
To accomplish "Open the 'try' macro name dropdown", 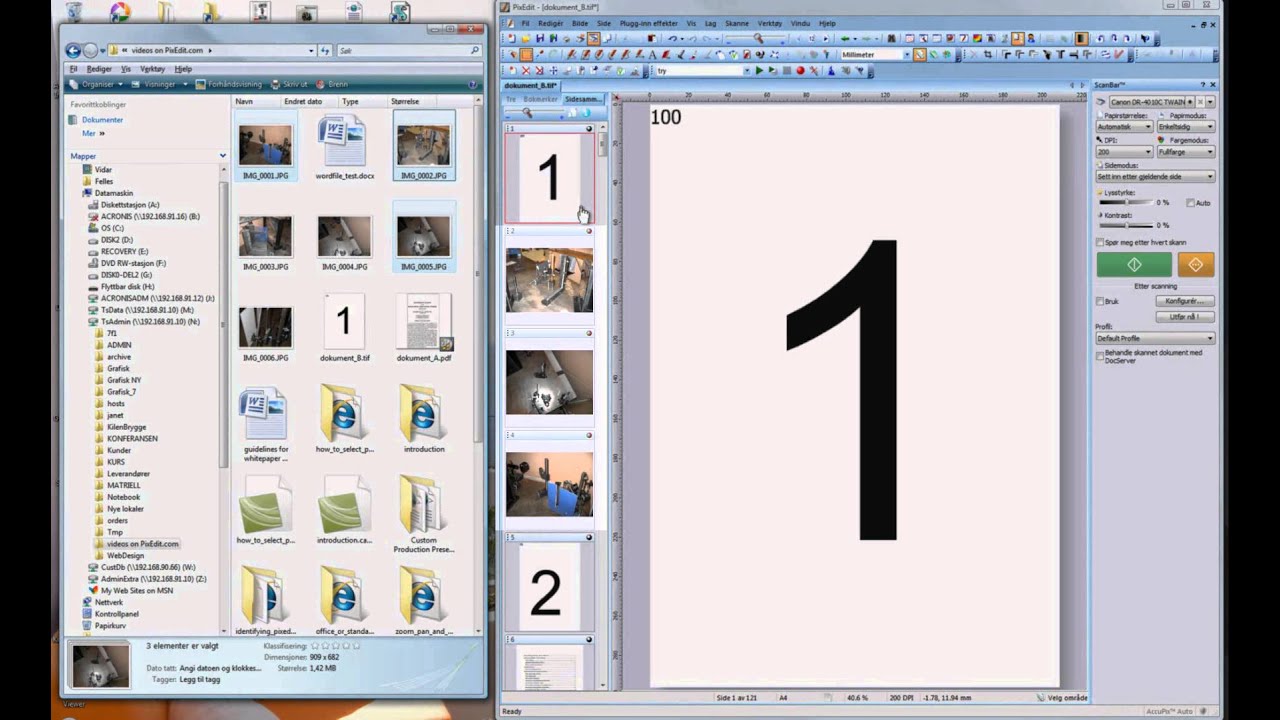I will pyautogui.click(x=747, y=71).
